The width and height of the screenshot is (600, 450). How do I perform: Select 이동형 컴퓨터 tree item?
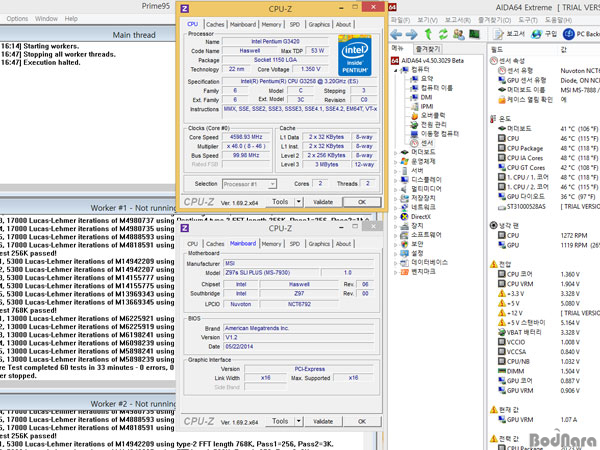pos(440,134)
